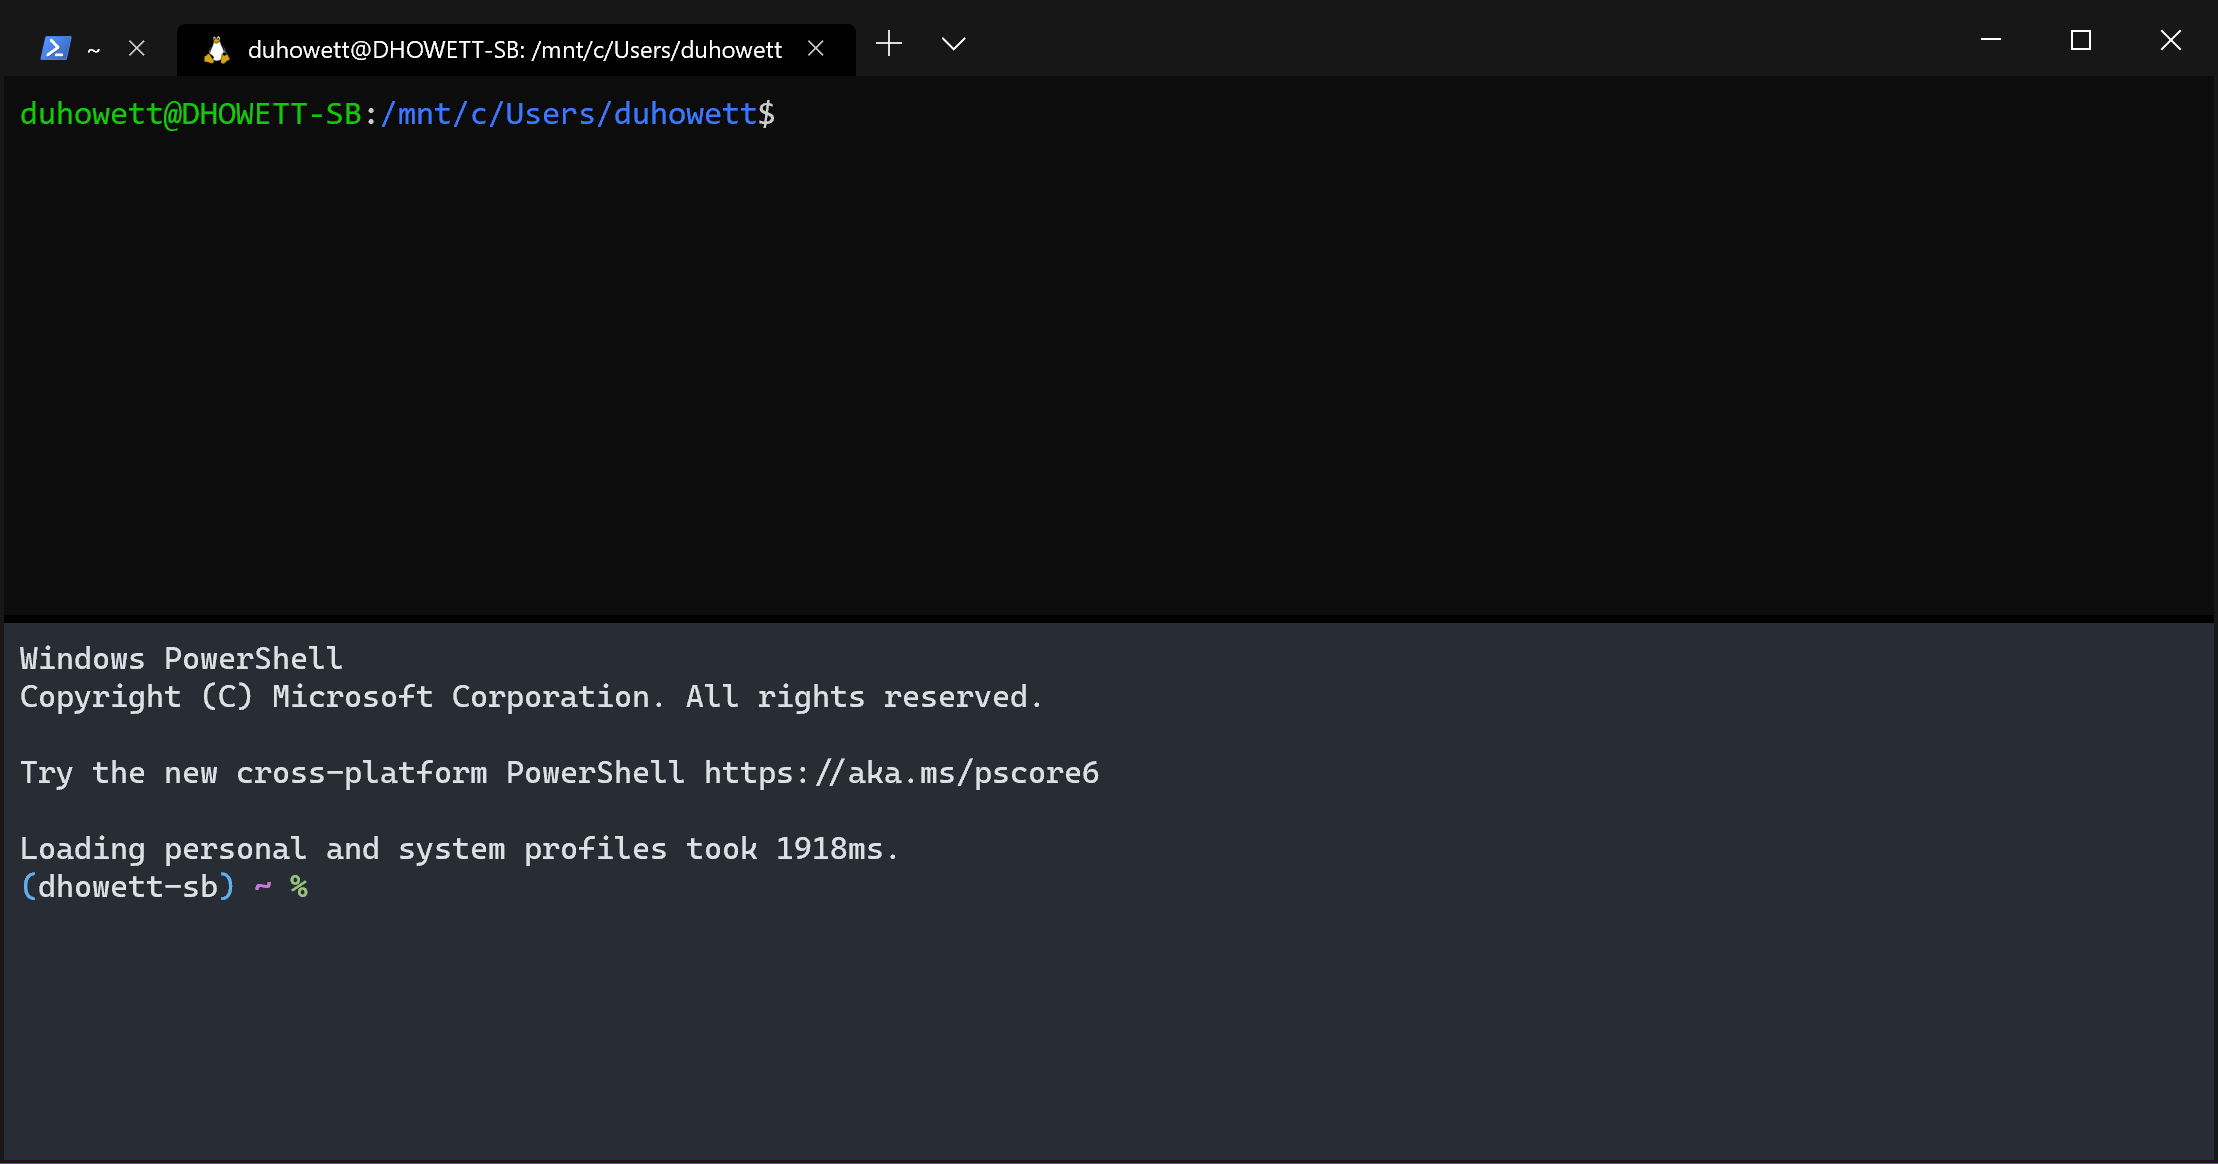Click the Linux penguin icon on the Ubuntu tab

pos(217,48)
